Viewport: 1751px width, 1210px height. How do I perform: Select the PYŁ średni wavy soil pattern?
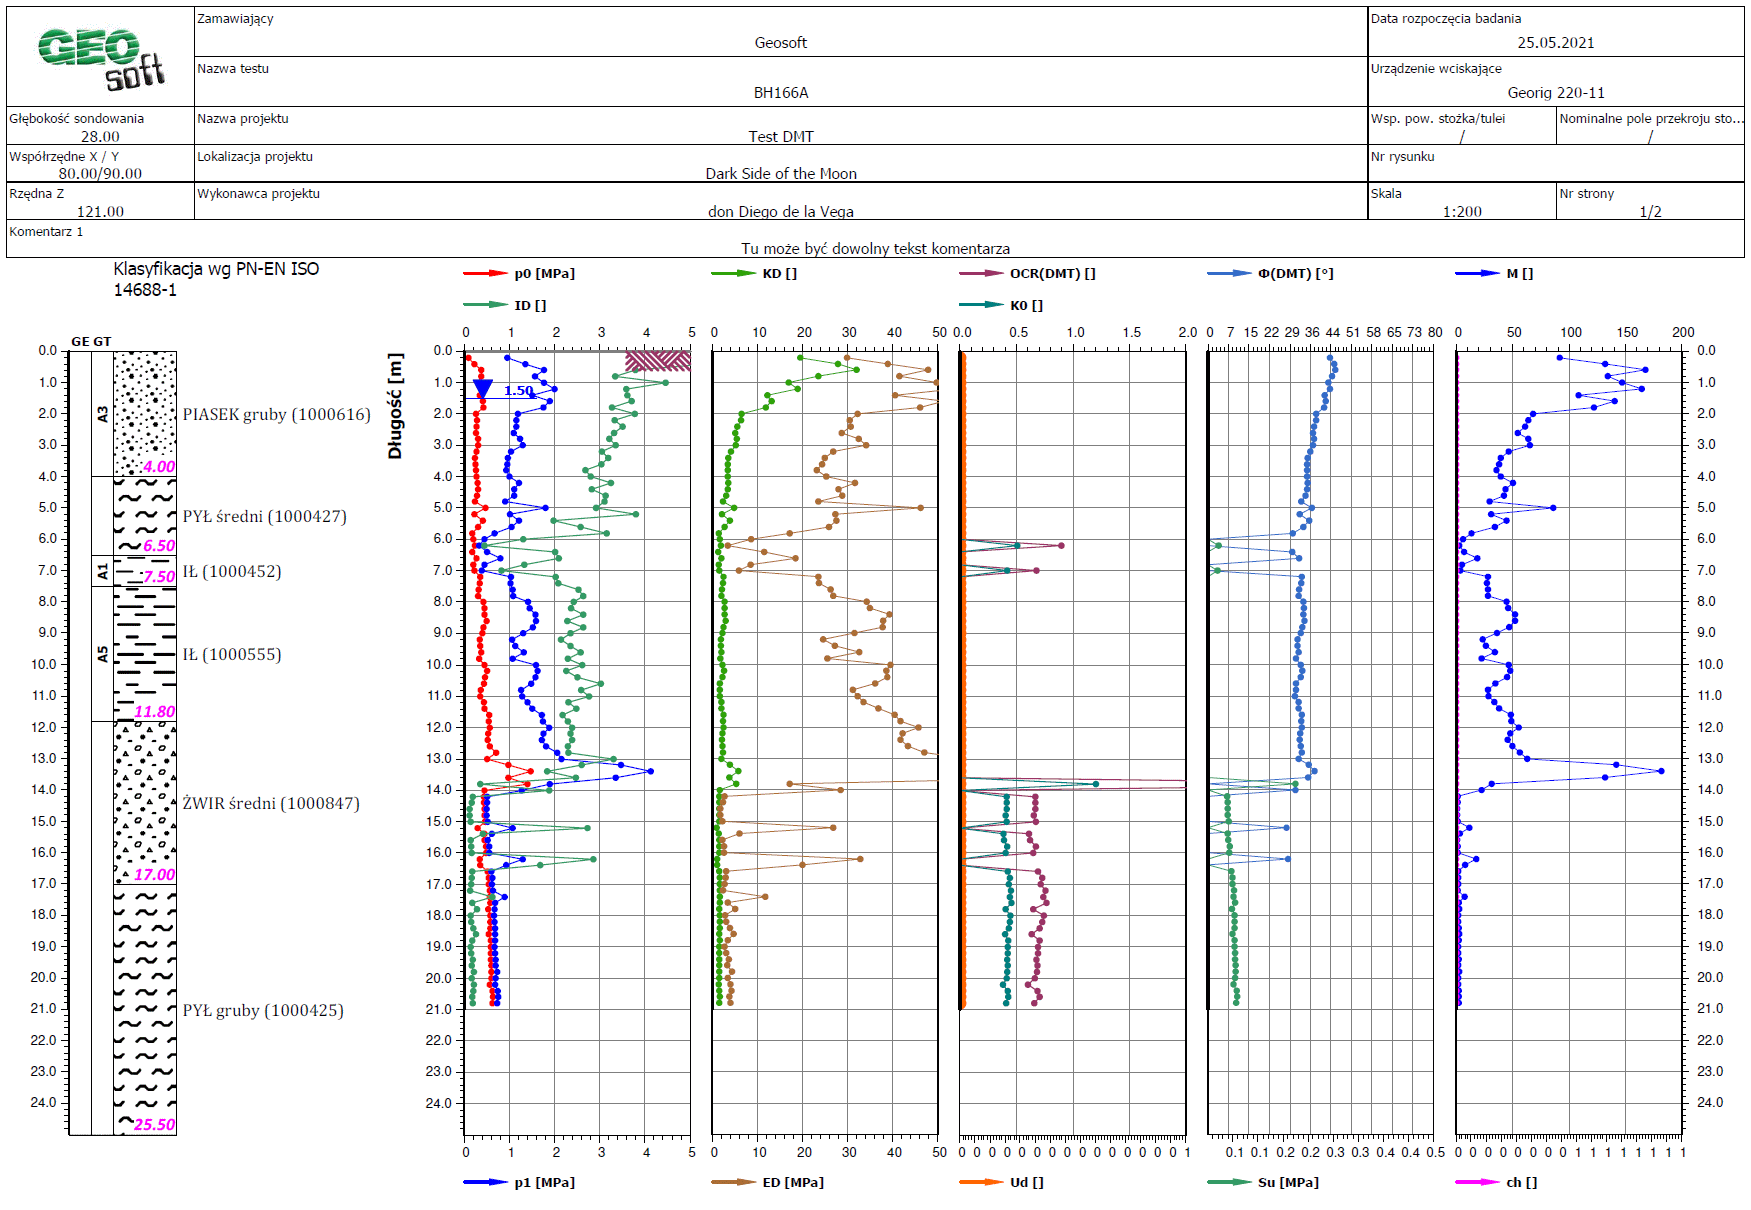pyautogui.click(x=145, y=516)
